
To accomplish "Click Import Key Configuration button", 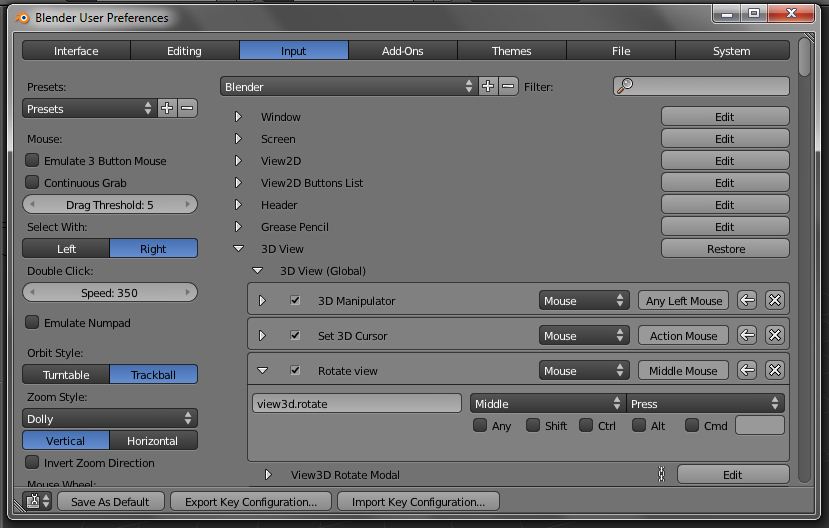I will (418, 501).
